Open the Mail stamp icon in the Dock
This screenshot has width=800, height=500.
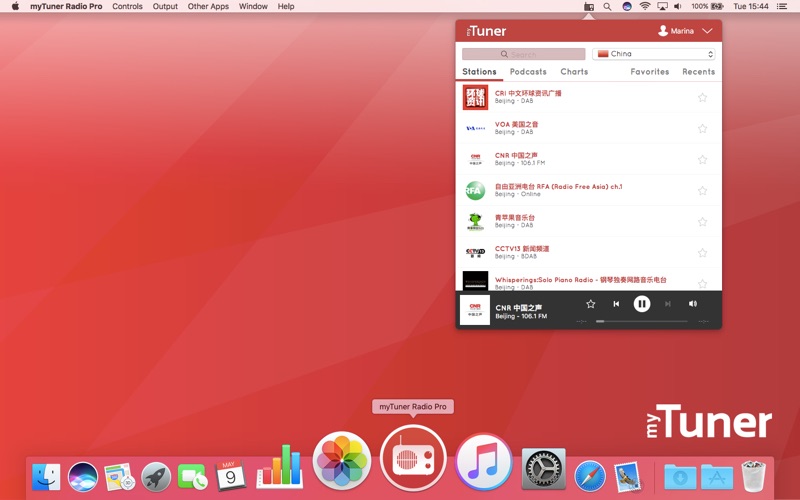point(628,477)
